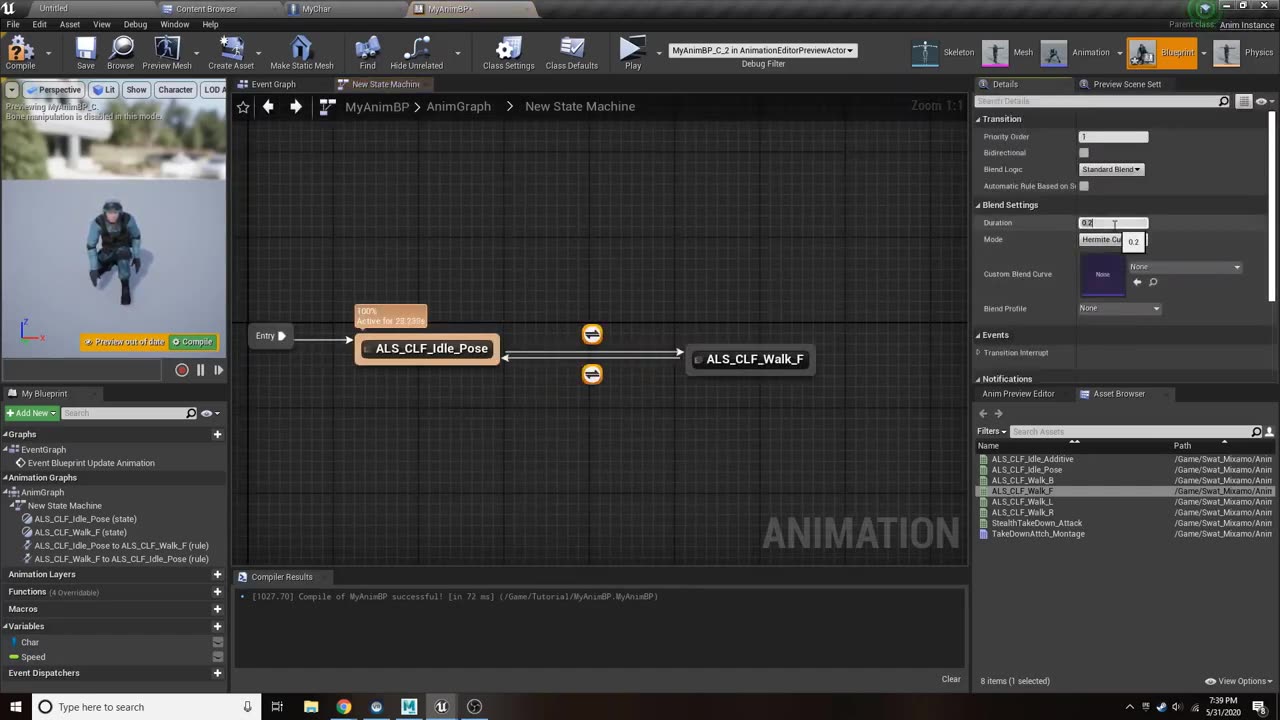Image resolution: width=1280 pixels, height=720 pixels.
Task: Open the Blend Profile dropdown
Action: (1119, 308)
